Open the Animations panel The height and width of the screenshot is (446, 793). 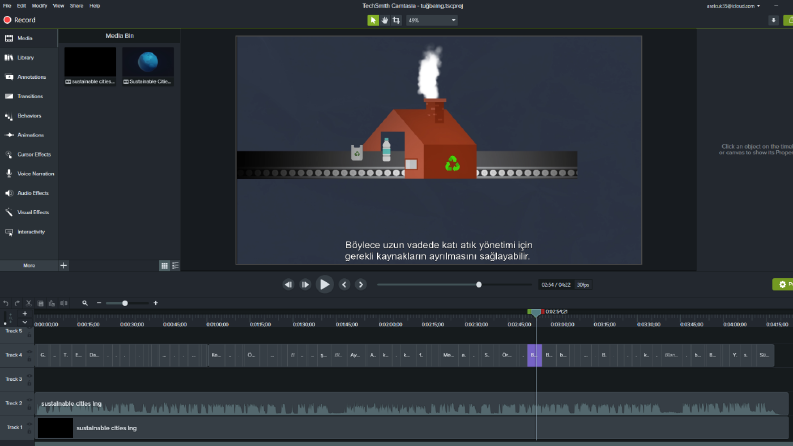point(30,135)
